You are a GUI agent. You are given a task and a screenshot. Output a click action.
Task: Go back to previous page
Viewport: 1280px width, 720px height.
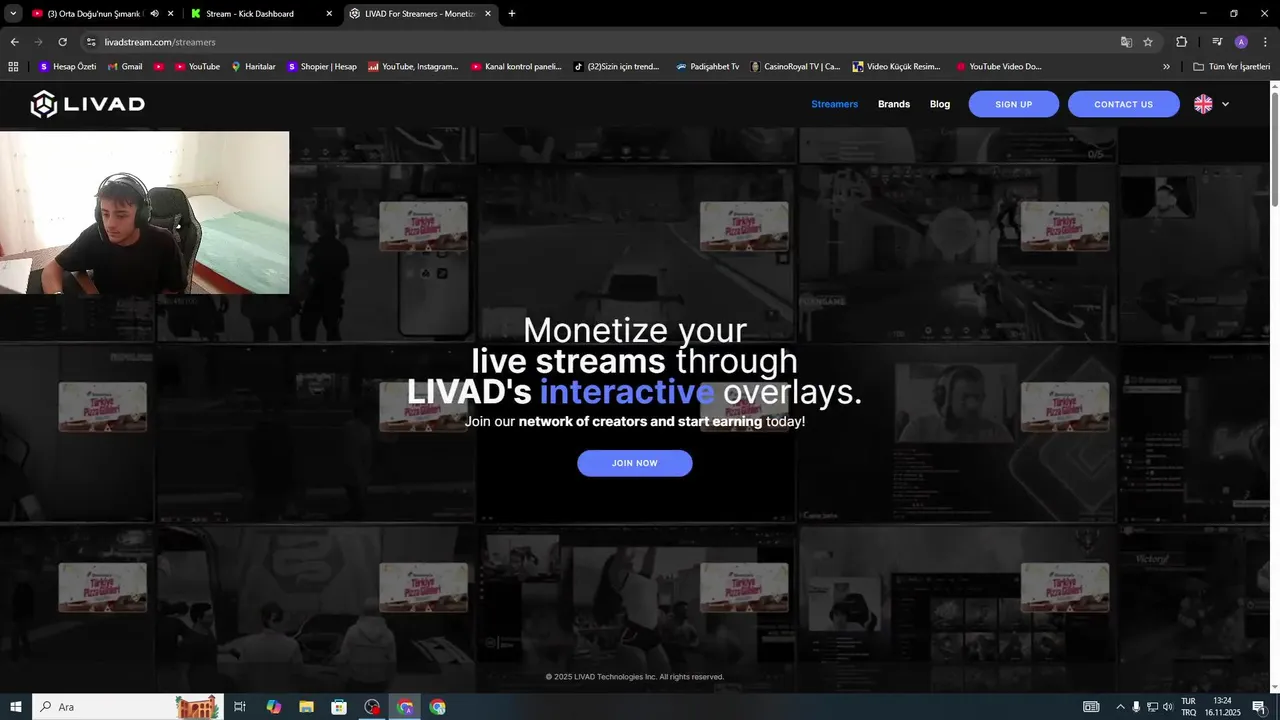(x=14, y=42)
